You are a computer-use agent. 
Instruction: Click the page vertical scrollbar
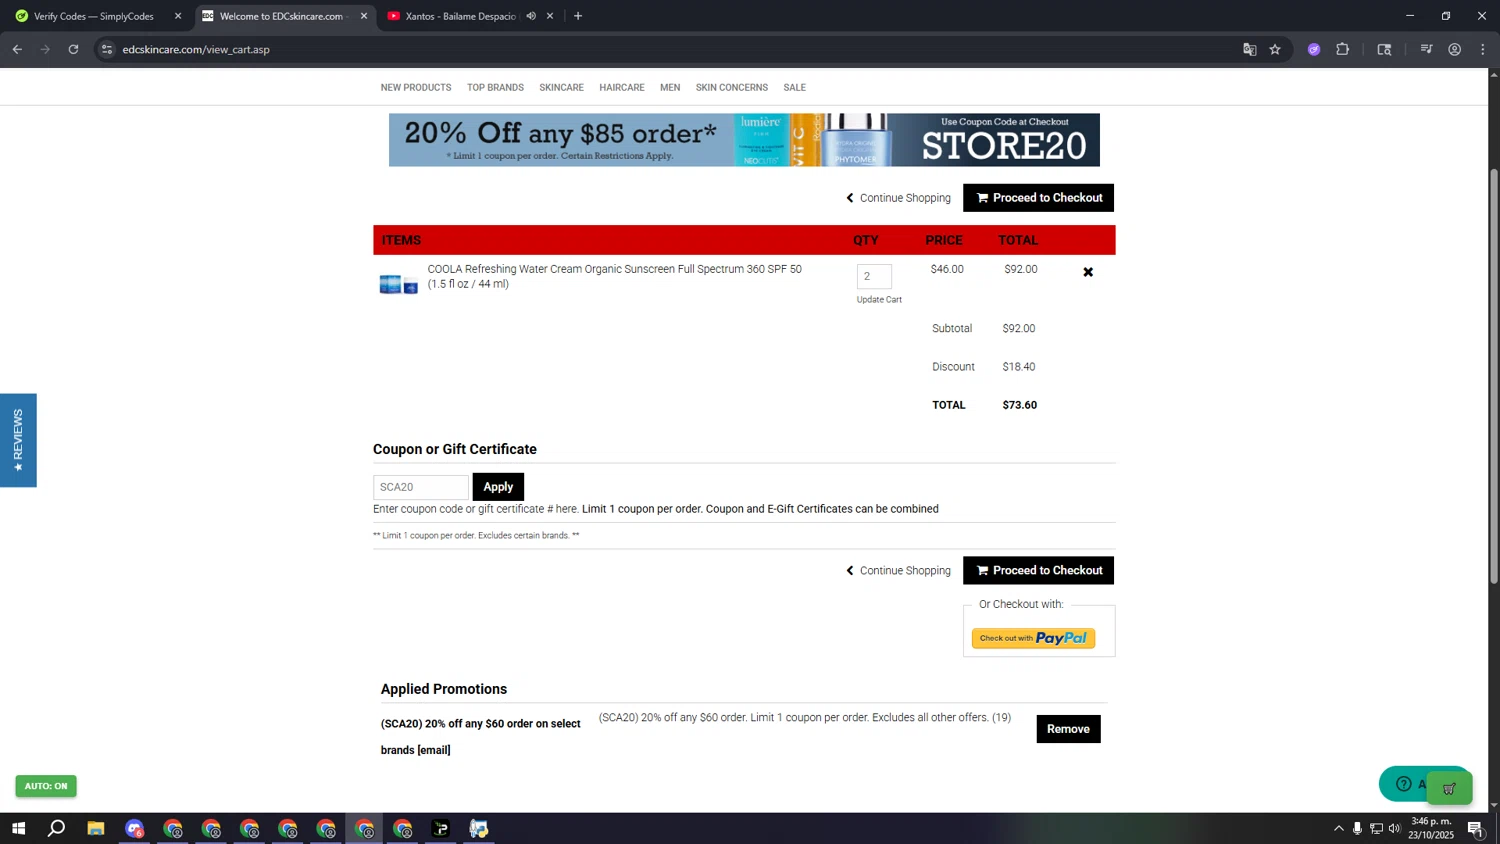click(x=1494, y=376)
